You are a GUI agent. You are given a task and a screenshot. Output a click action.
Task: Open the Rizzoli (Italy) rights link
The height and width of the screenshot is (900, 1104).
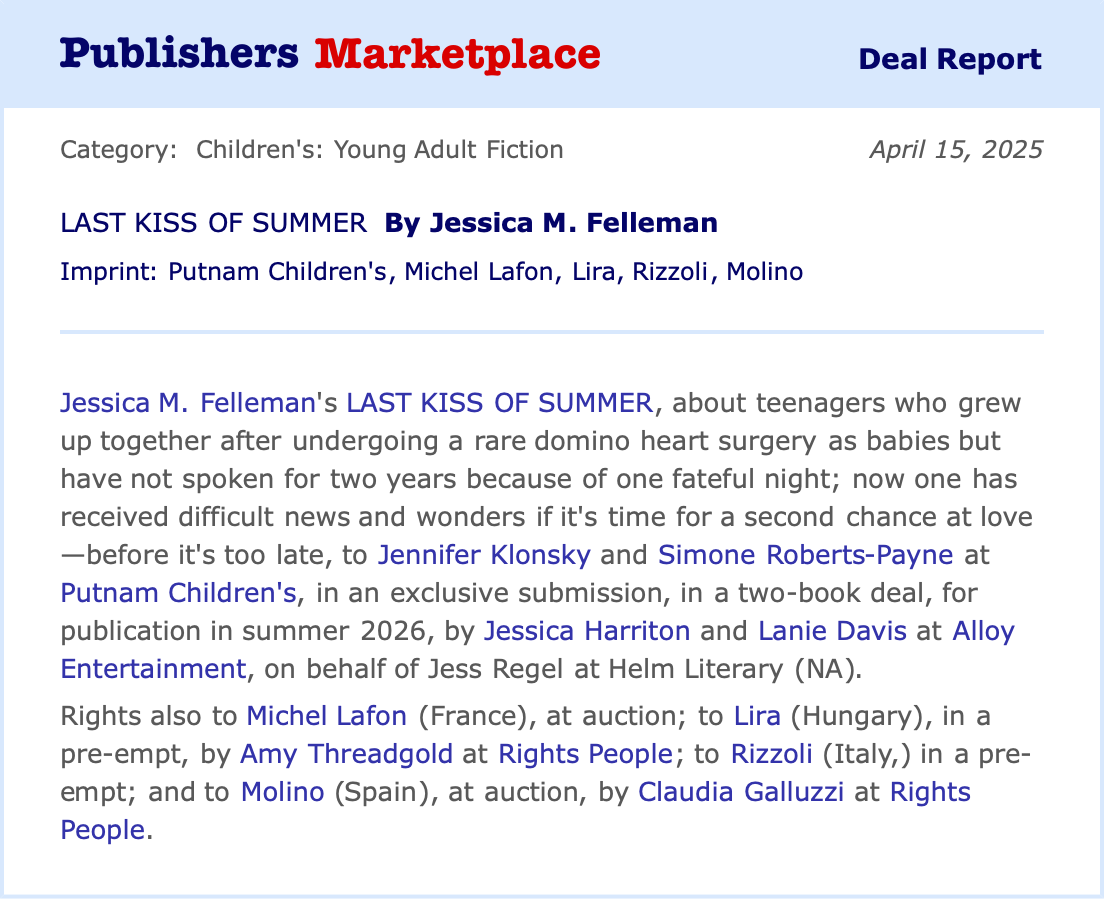pyautogui.click(x=770, y=753)
